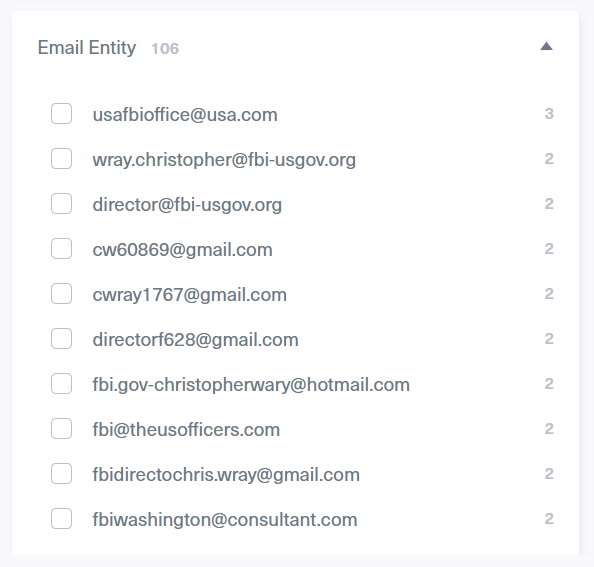Click the fbi@theusofficers.com label text
594x567 pixels.
point(186,430)
